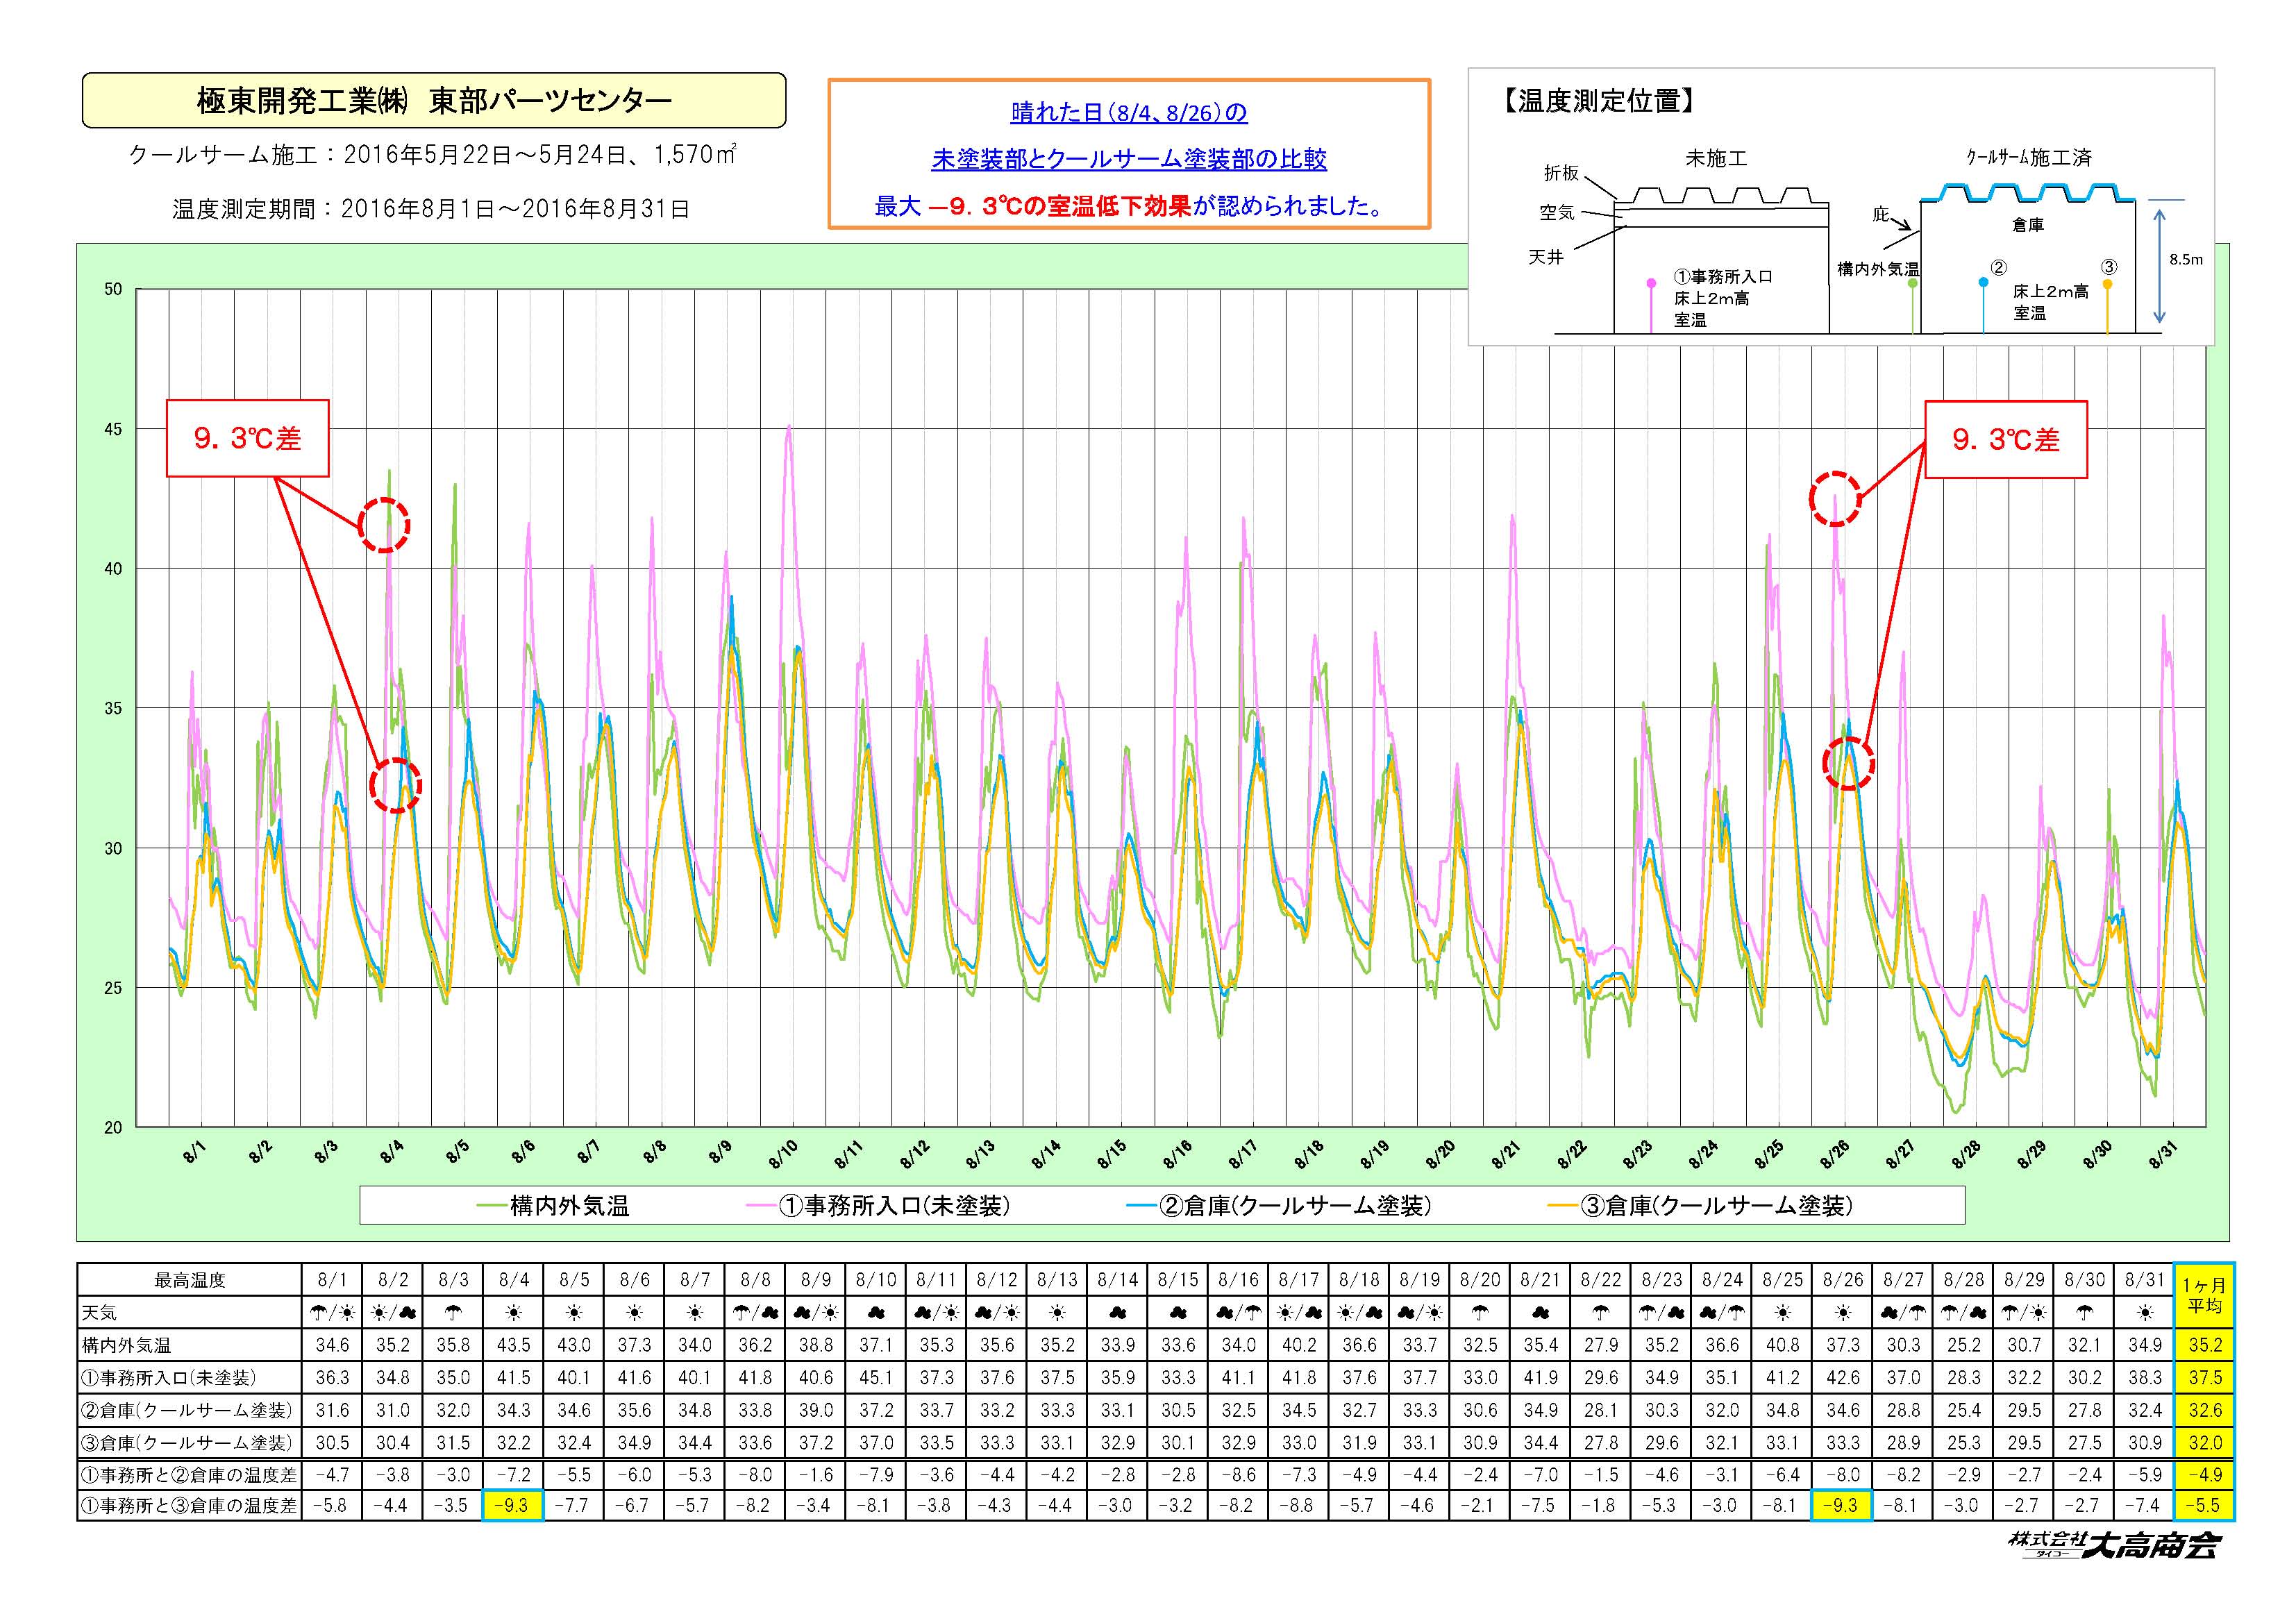Click the 折板 label in the diagram
The width and height of the screenshot is (2296, 1623).
click(x=1561, y=173)
